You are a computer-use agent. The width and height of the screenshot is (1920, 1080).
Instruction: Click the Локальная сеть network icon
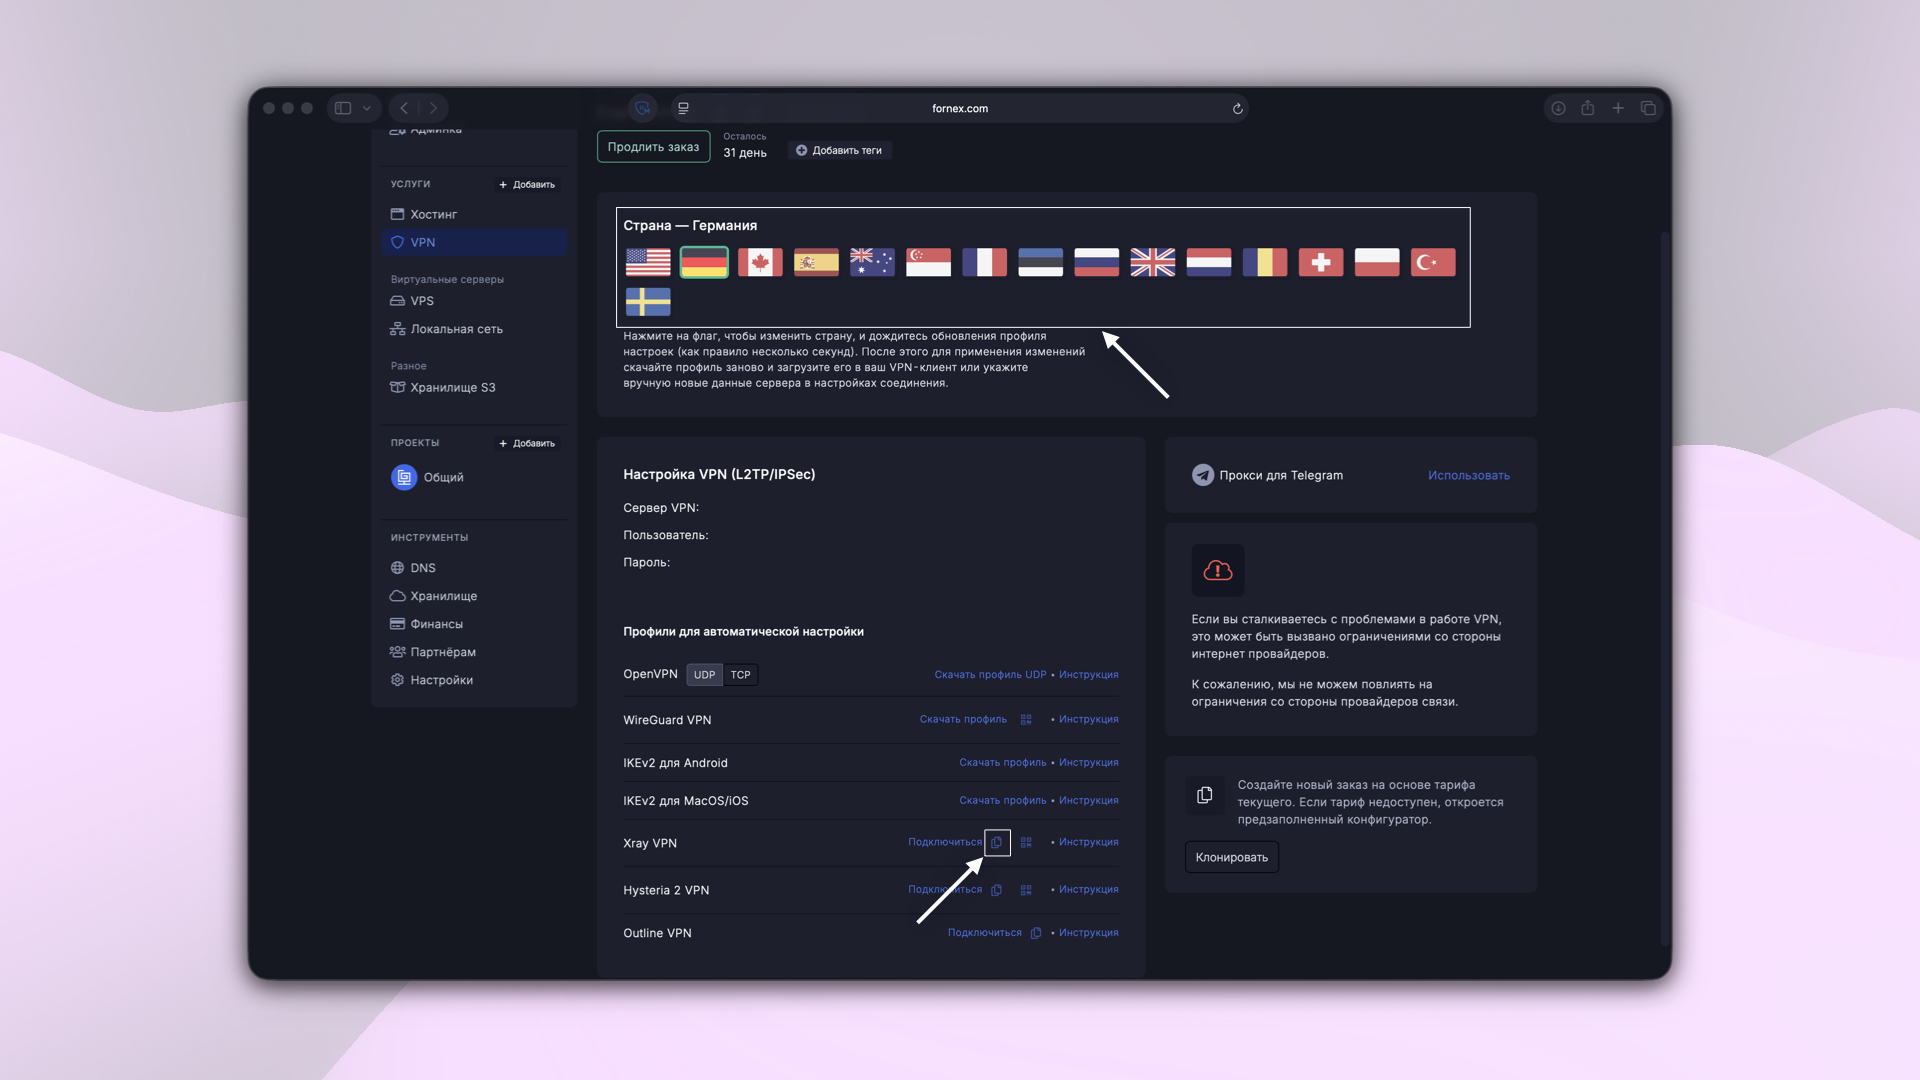click(397, 328)
